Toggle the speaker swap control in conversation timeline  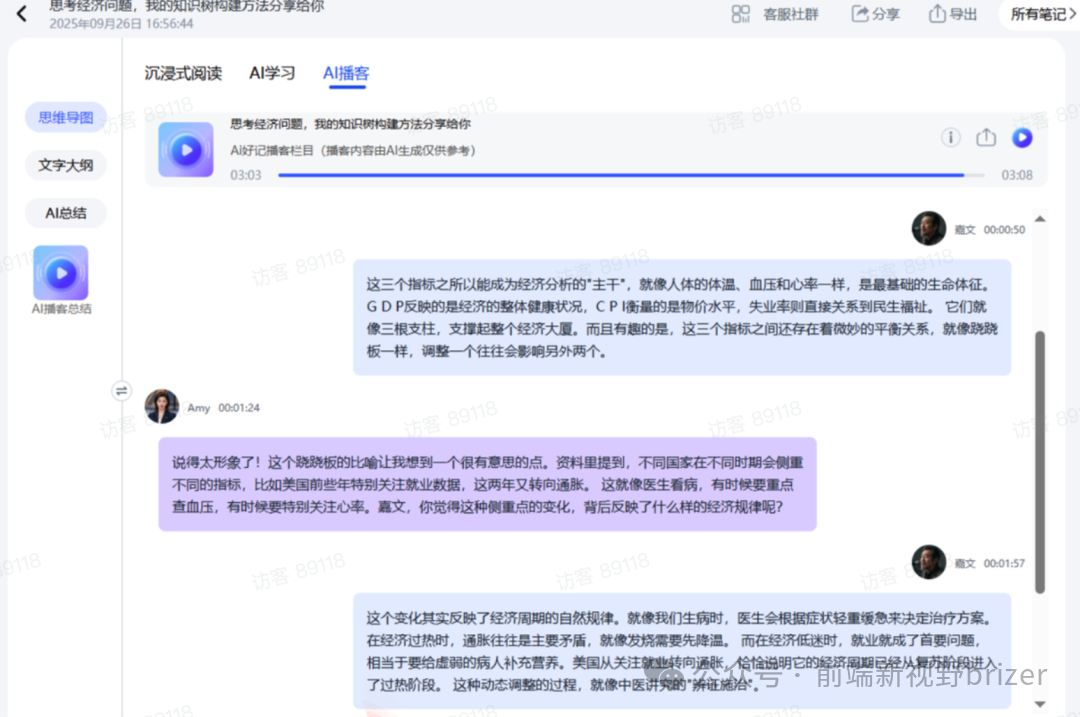click(x=121, y=391)
